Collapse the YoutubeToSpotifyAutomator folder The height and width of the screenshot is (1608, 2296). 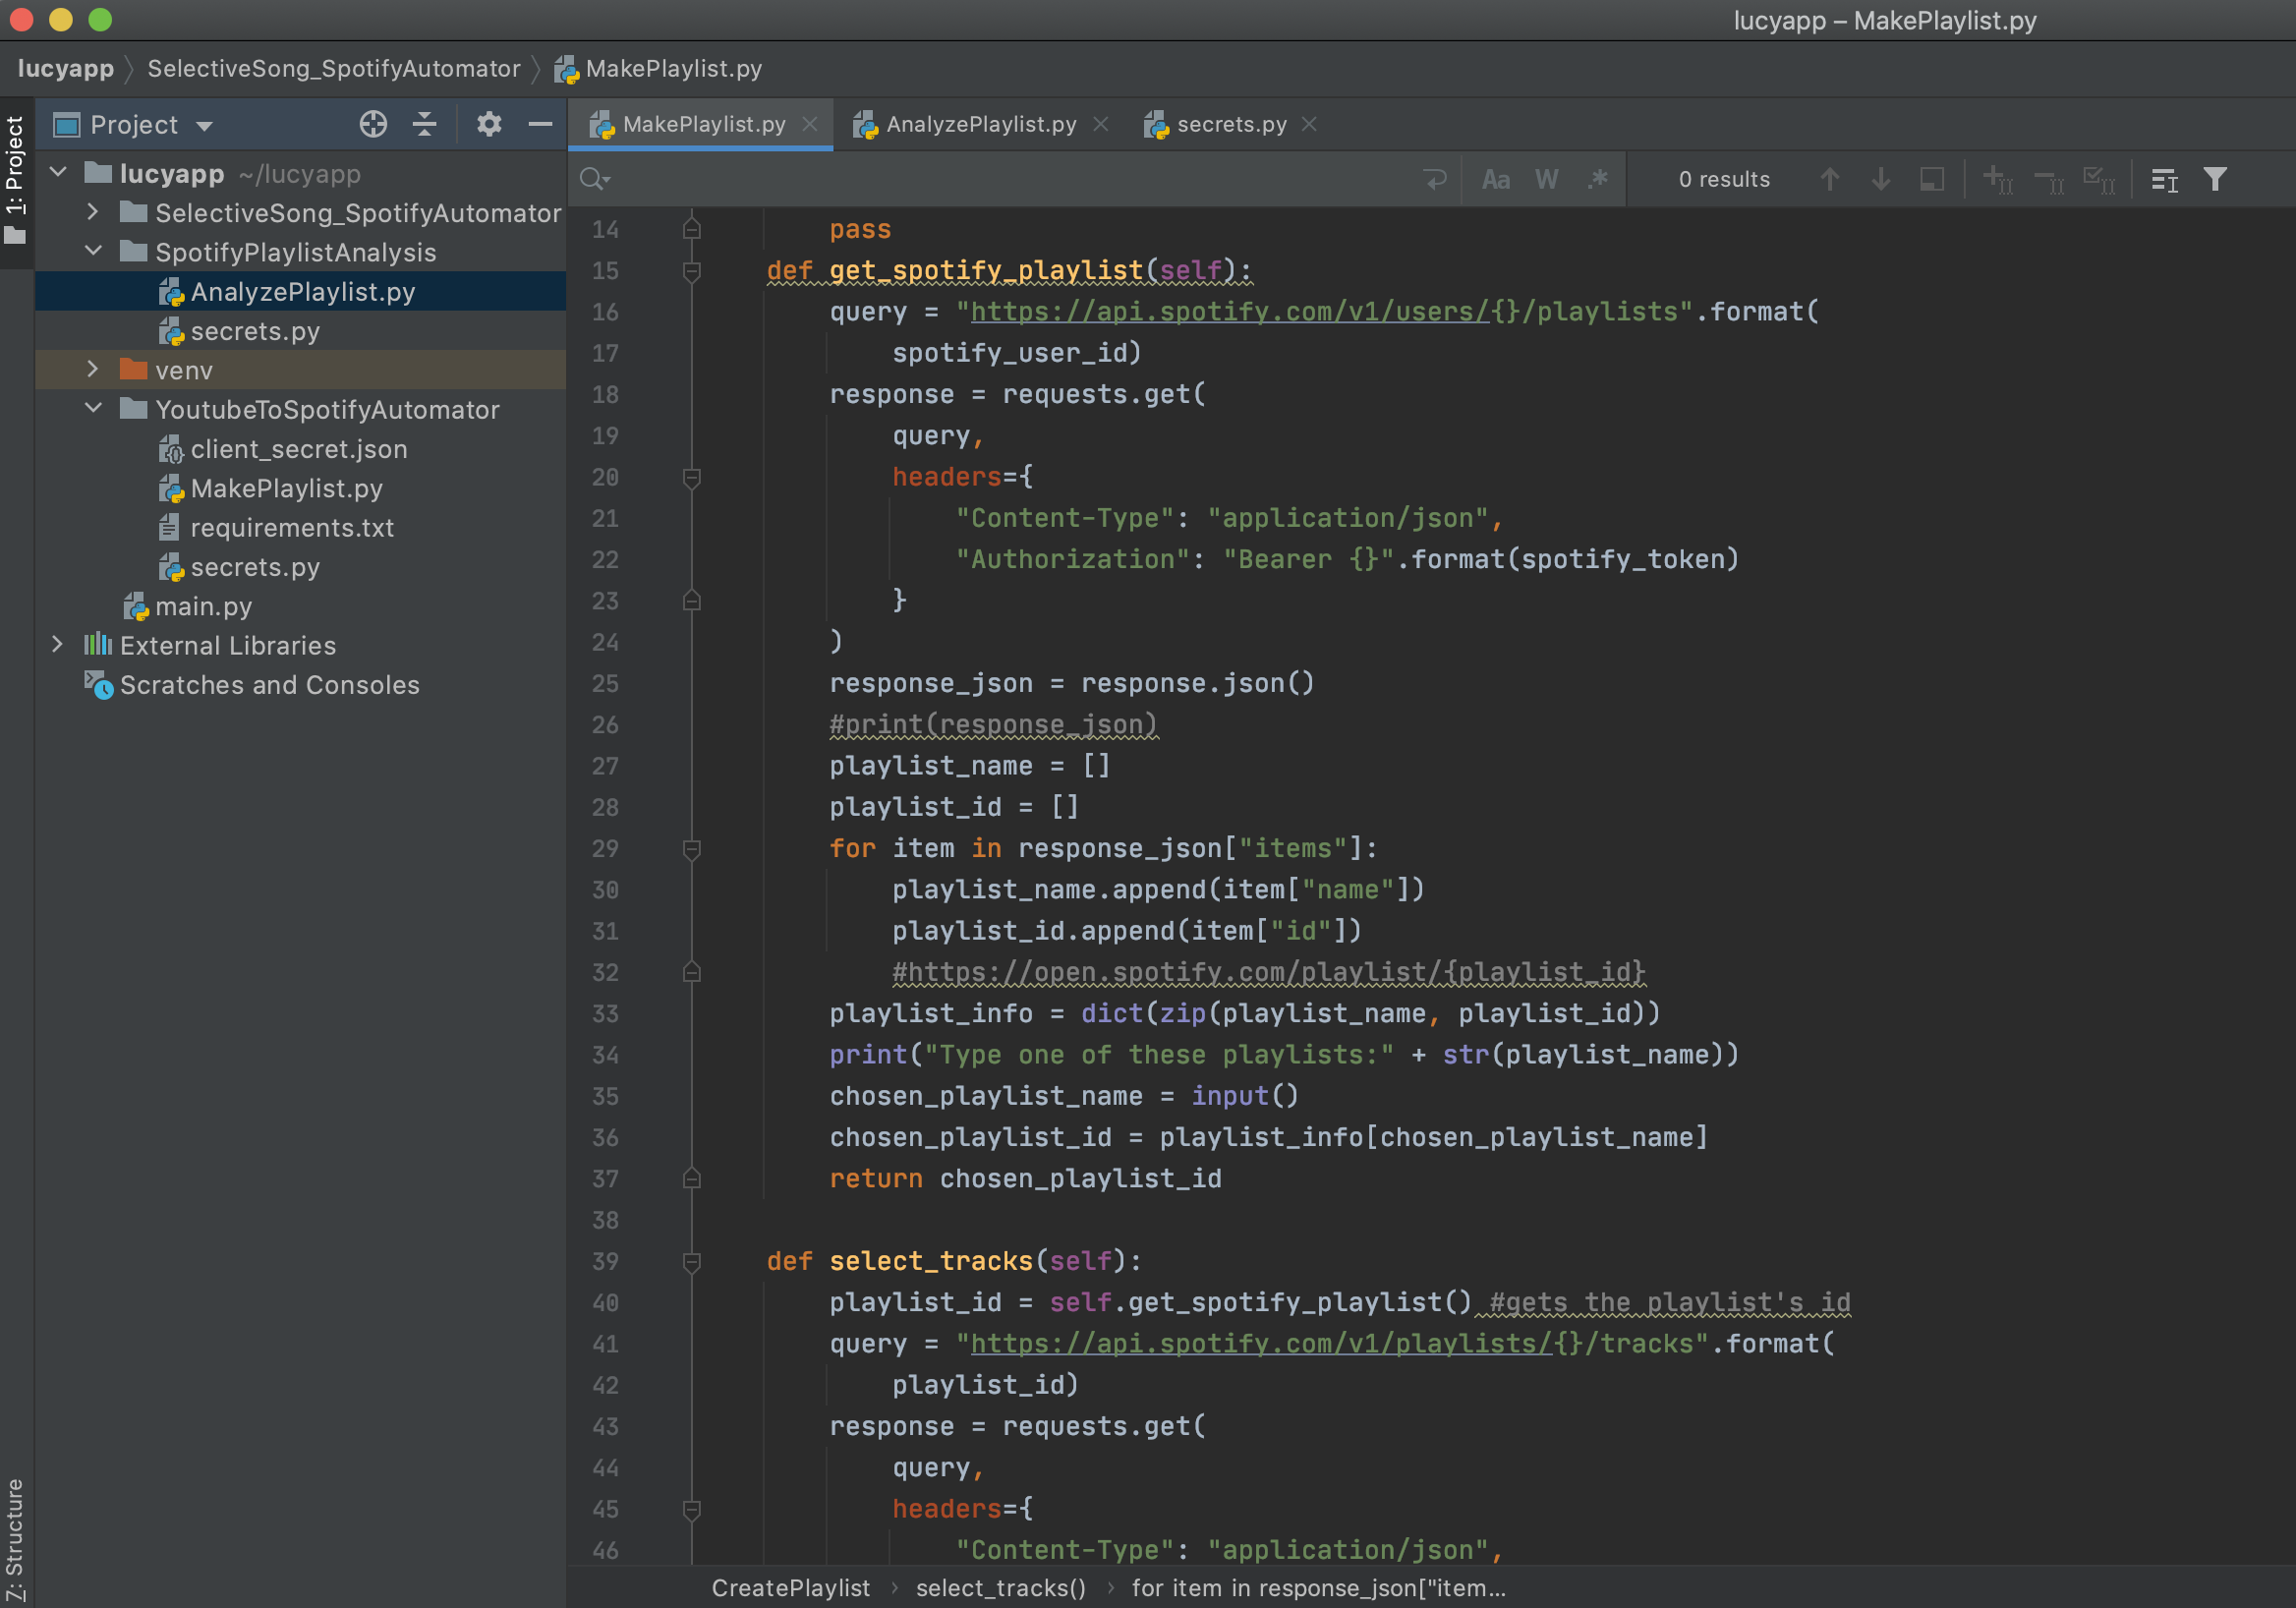tap(93, 408)
